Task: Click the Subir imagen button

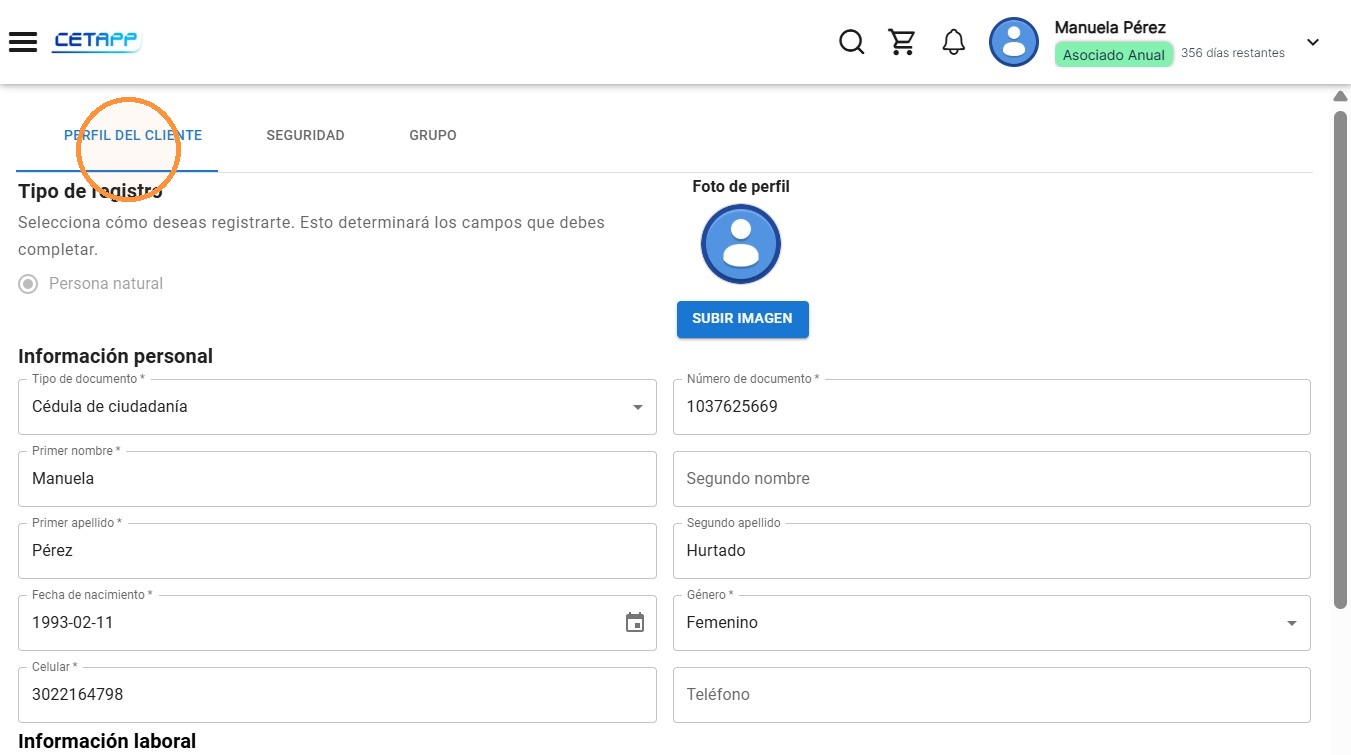Action: 743,319
